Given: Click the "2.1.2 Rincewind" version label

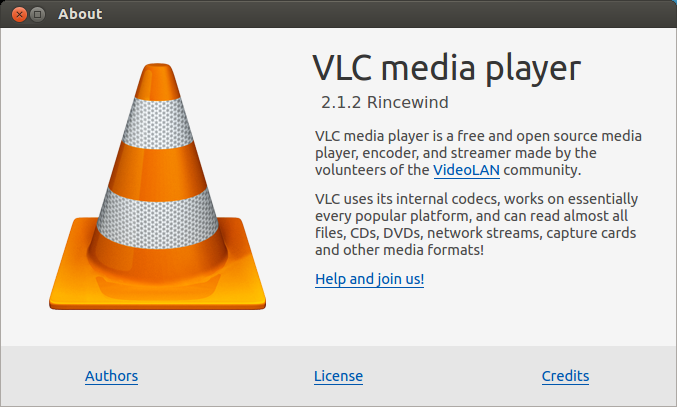Looking at the screenshot, I should 385,103.
